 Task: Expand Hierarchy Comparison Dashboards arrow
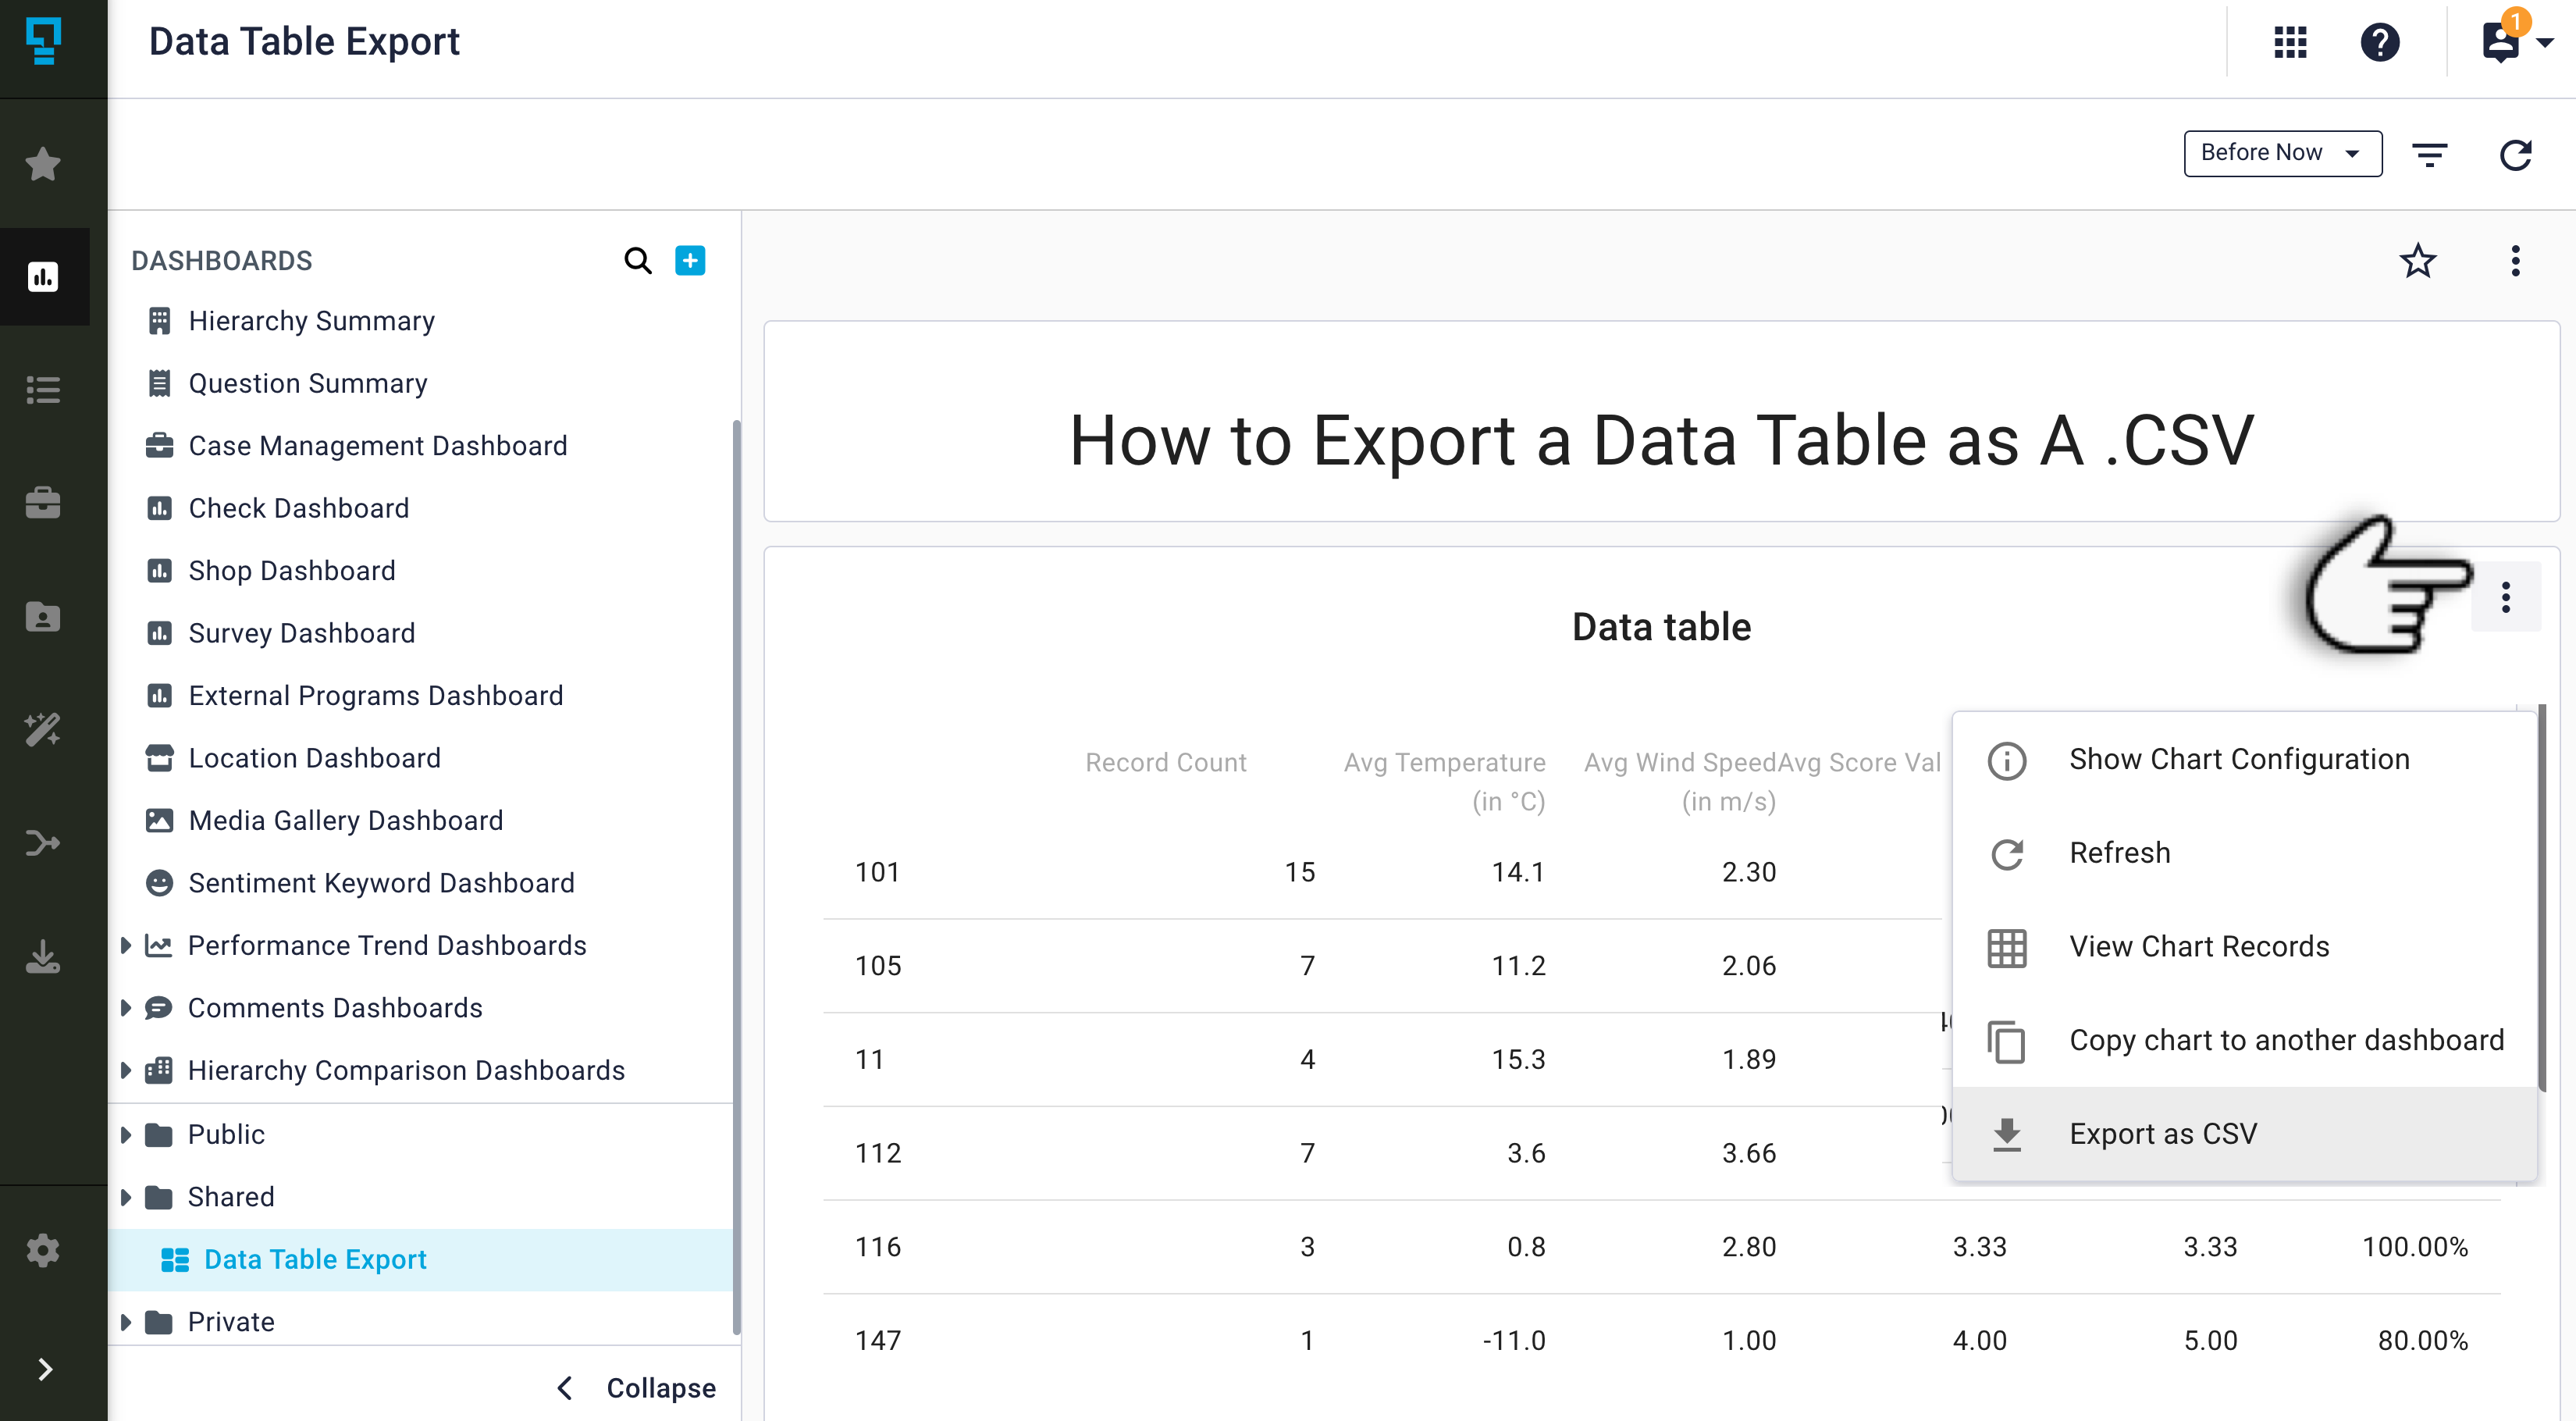point(125,1070)
